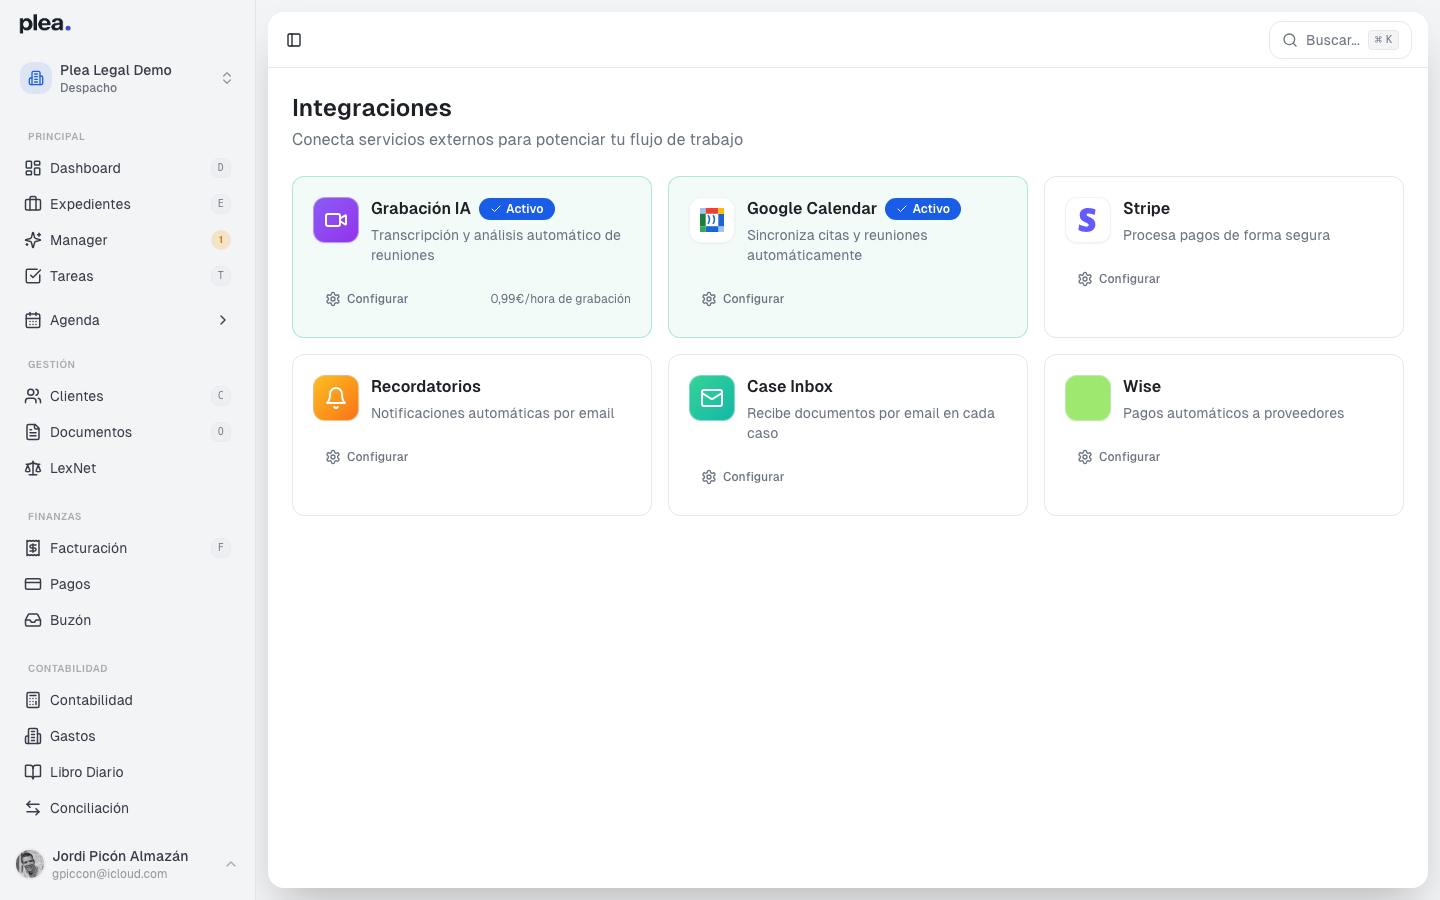Click the Google Calendar integration icon

point(711,220)
